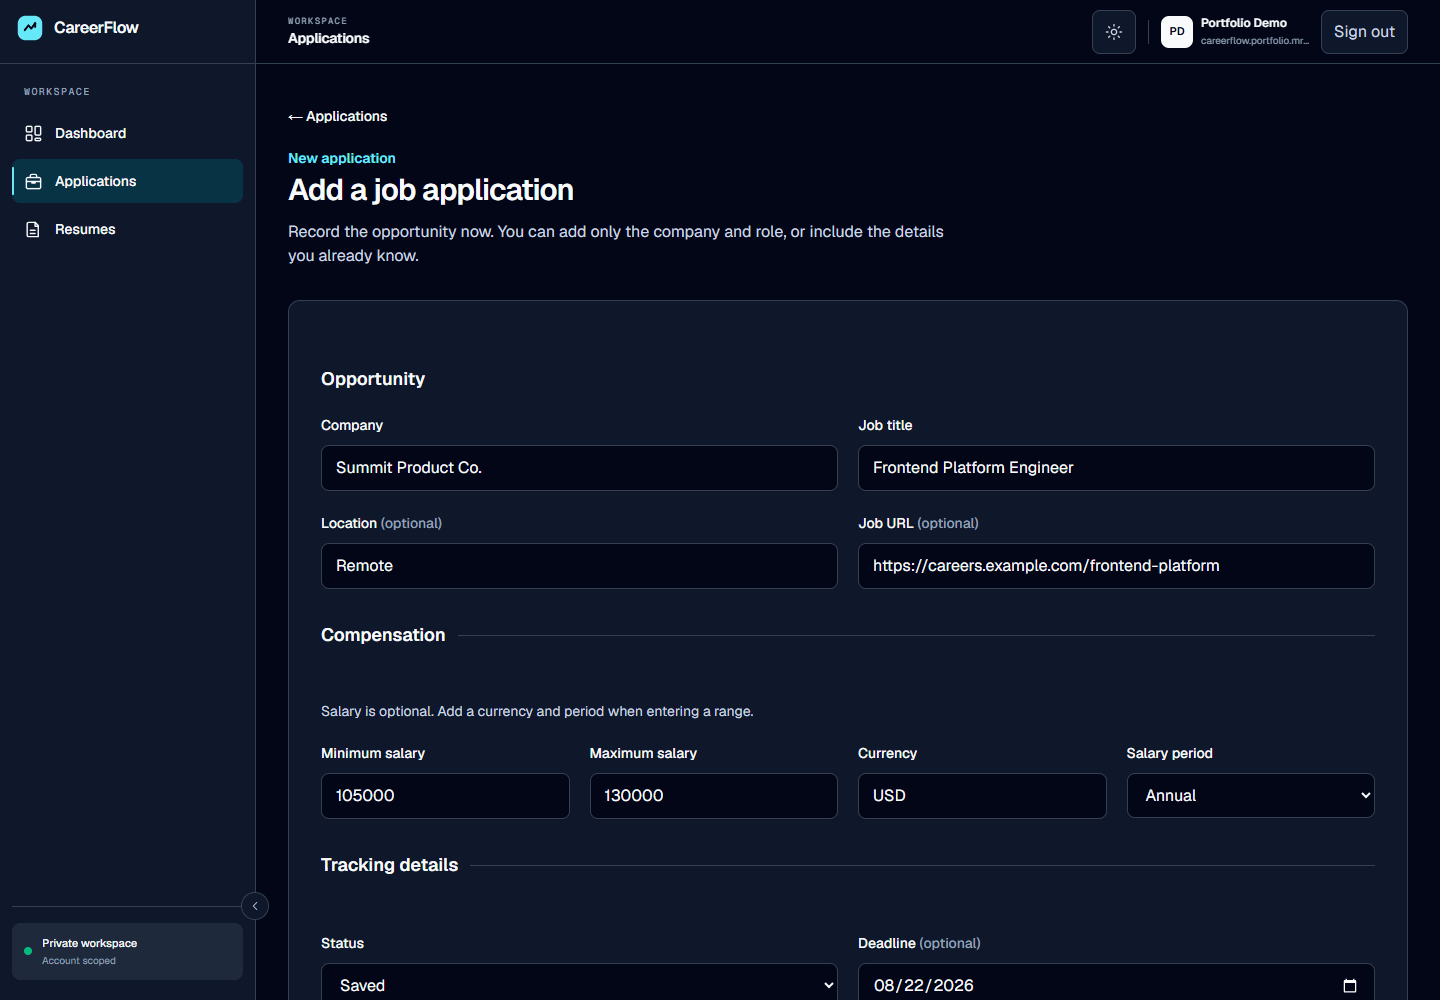Image resolution: width=1440 pixels, height=1000 pixels.
Task: Go back via the Applications arrow link
Action: [x=337, y=116]
